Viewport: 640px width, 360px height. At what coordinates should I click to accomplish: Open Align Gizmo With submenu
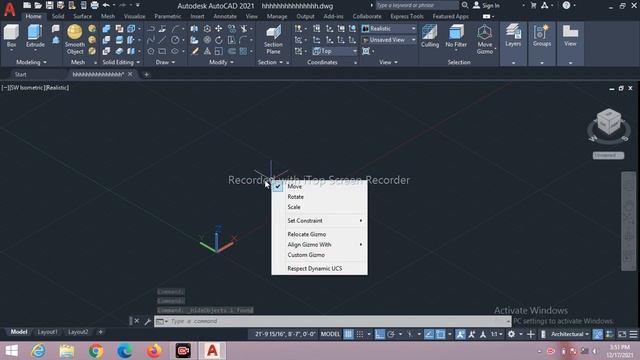coord(320,244)
